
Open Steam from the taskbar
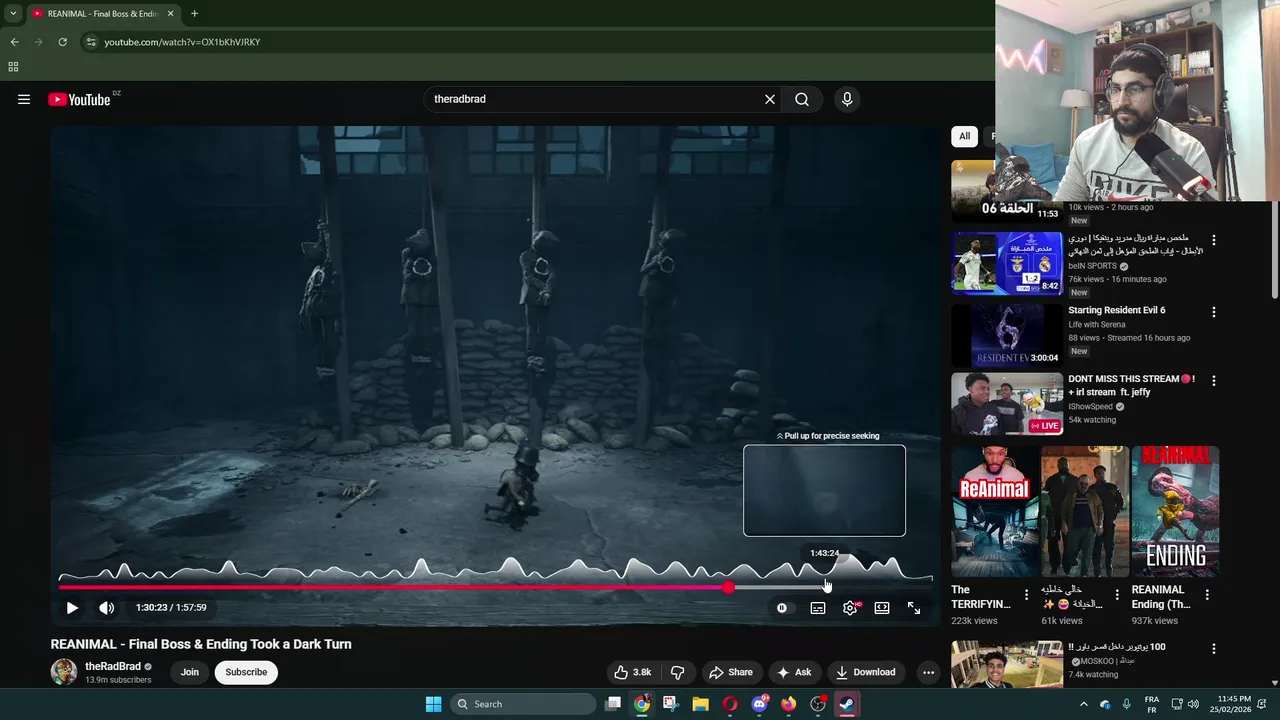pos(847,704)
